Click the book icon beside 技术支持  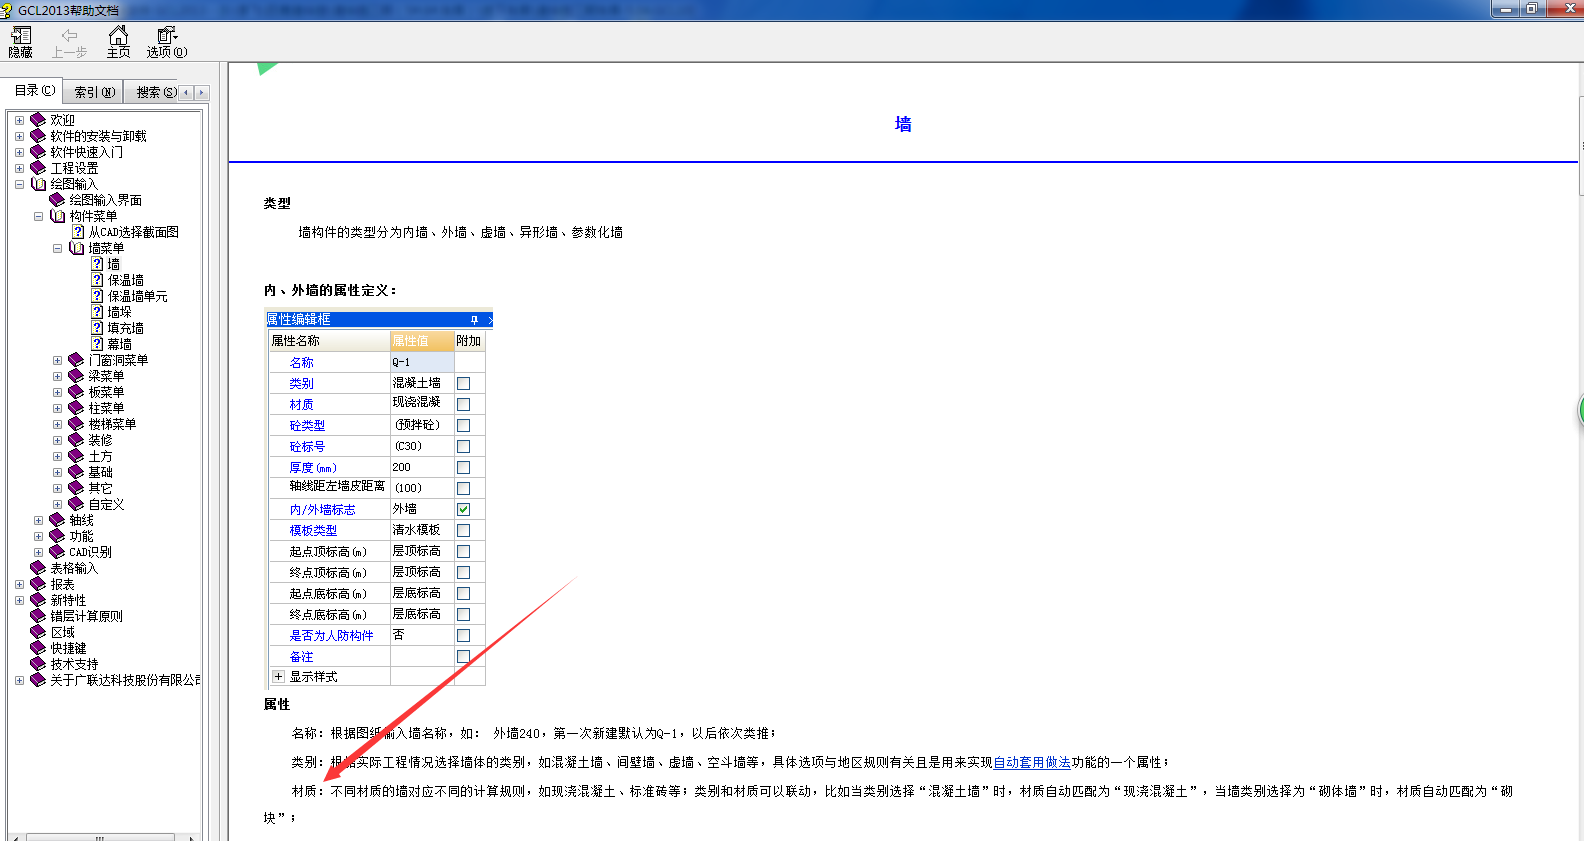[x=38, y=664]
